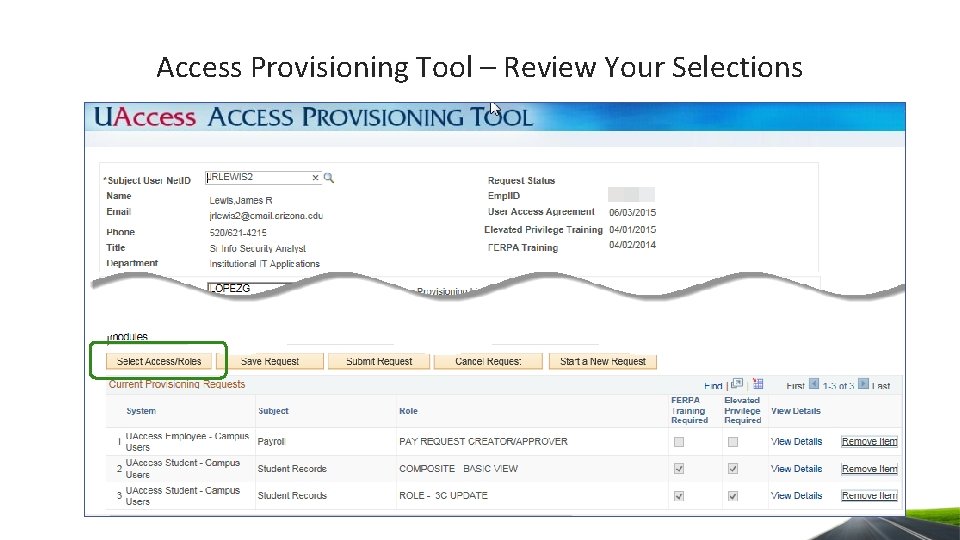The image size is (960, 540).
Task: Start a New Request button
Action: [602, 361]
